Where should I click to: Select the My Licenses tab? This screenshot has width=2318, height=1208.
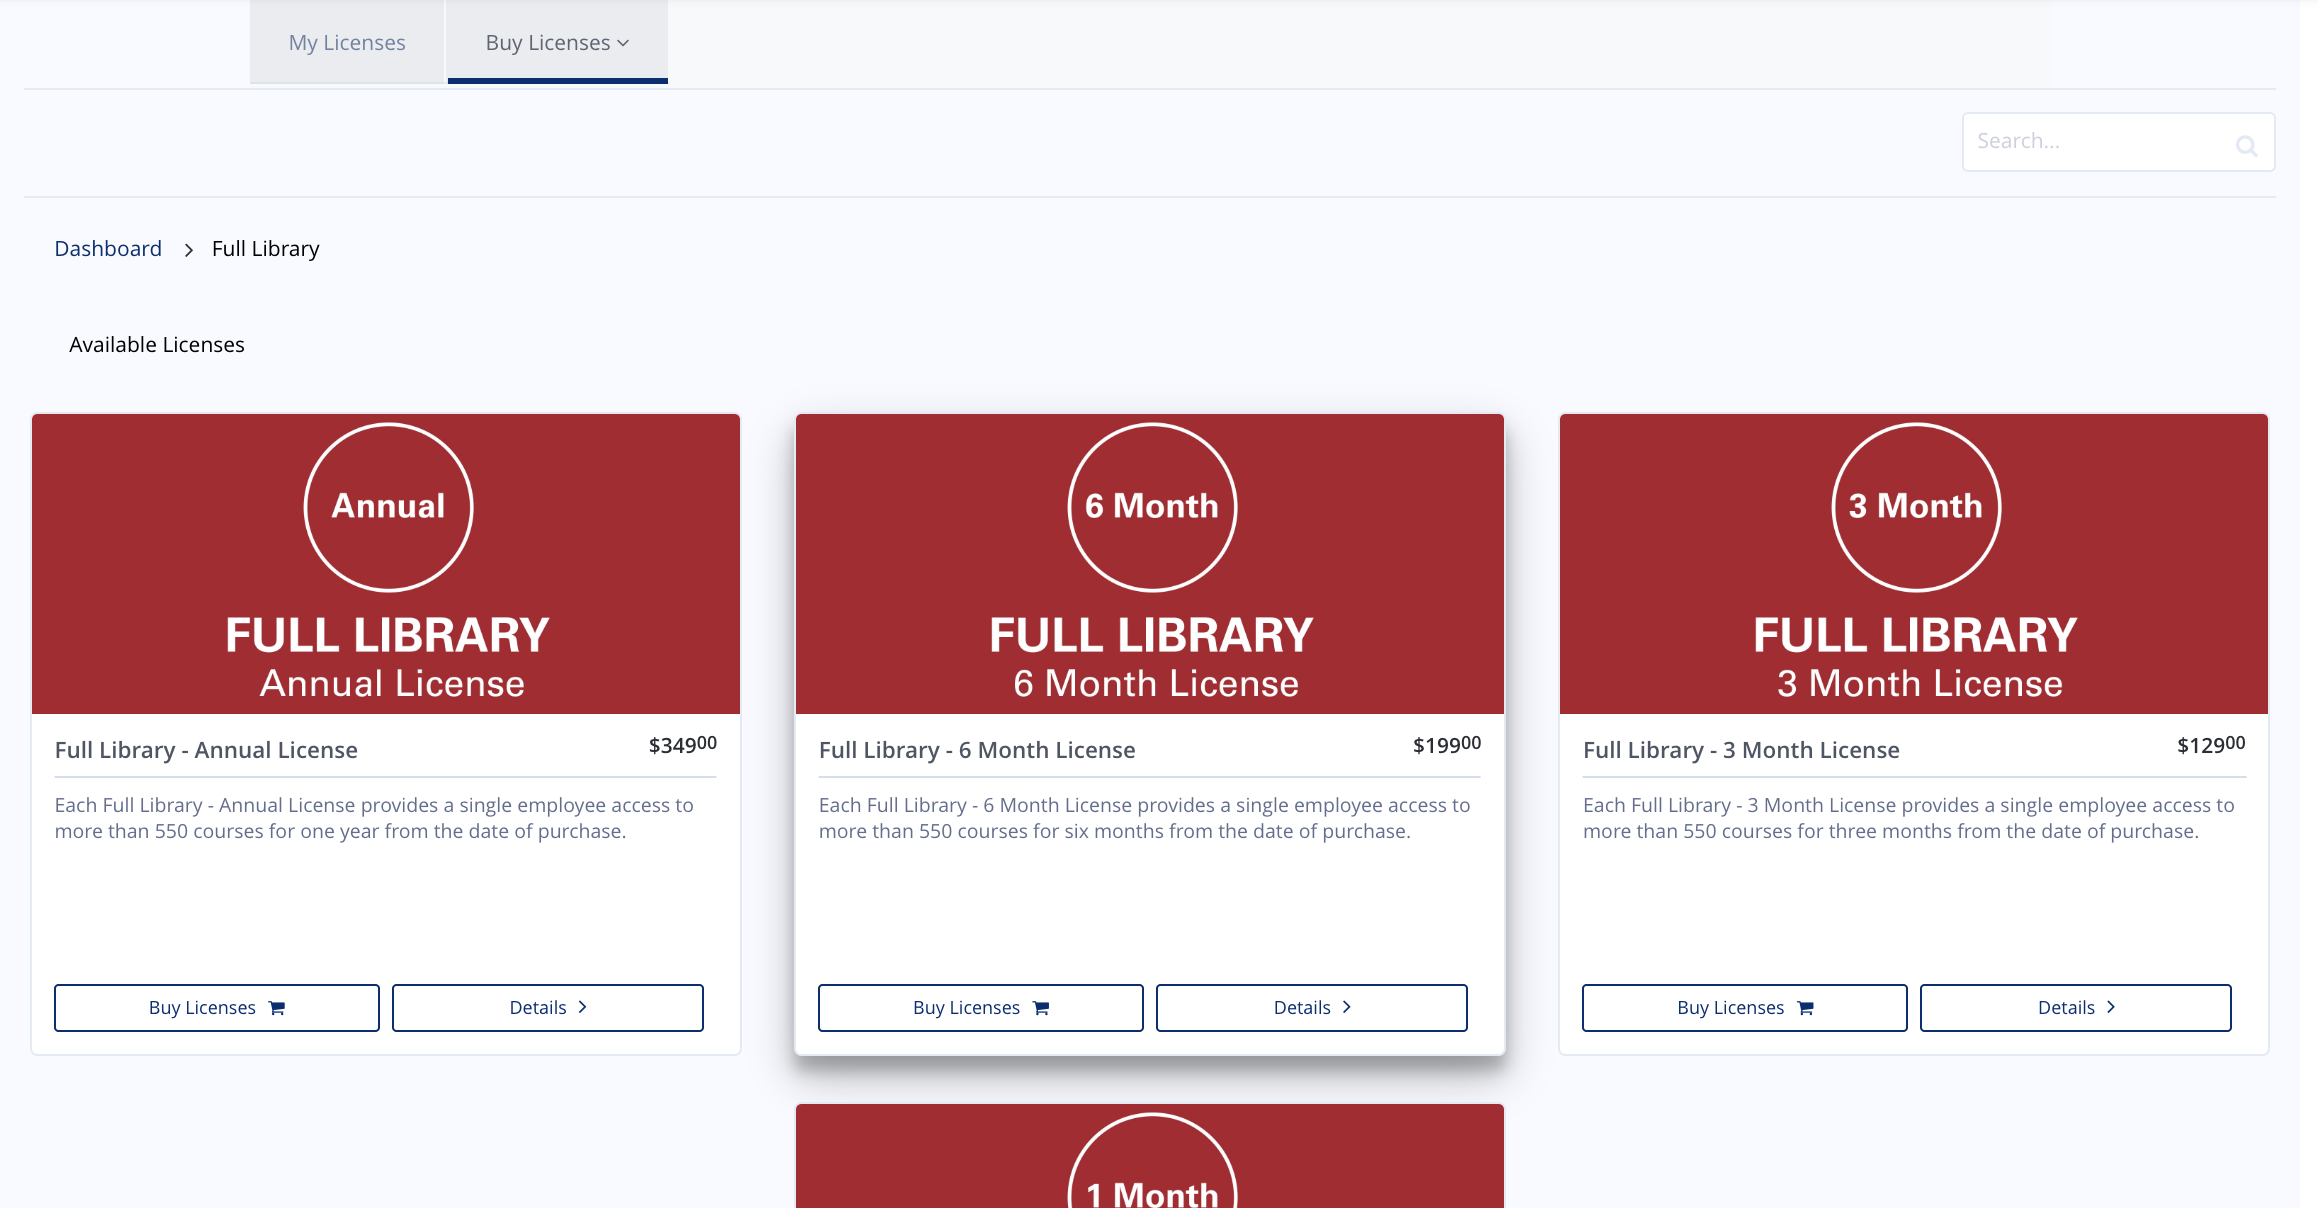click(x=345, y=41)
